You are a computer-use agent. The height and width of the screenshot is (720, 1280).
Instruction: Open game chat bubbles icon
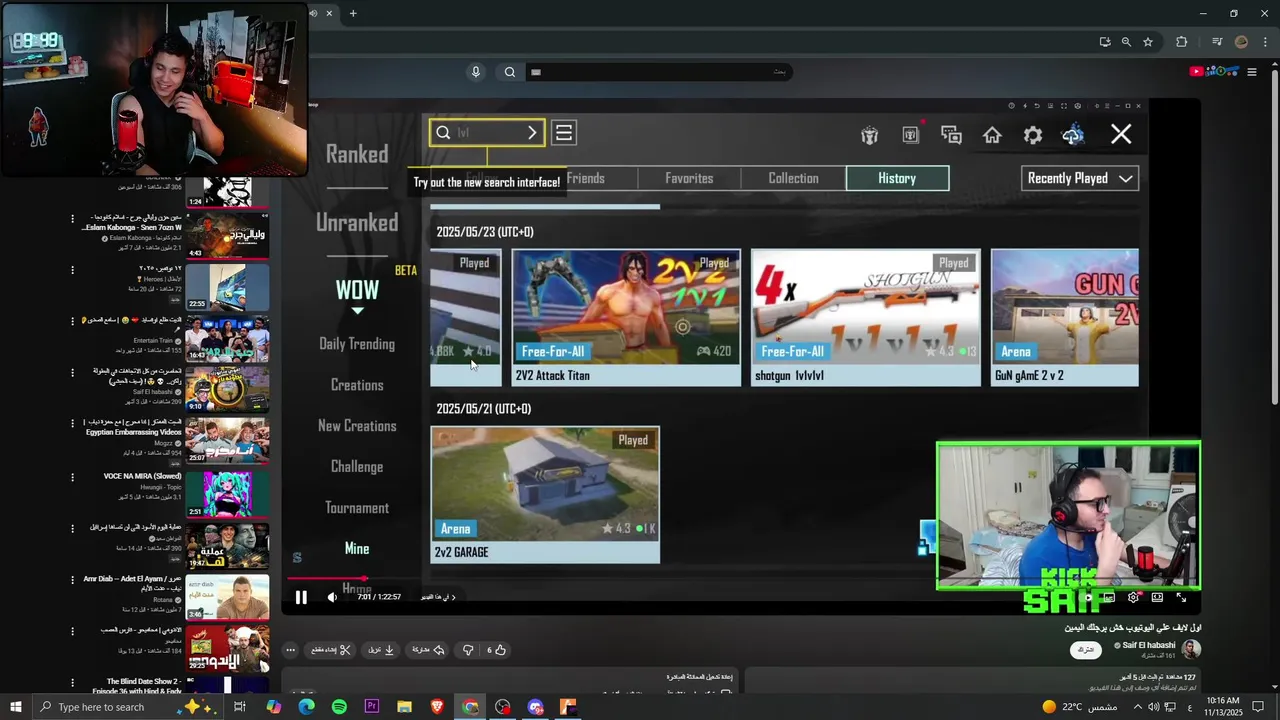(951, 135)
